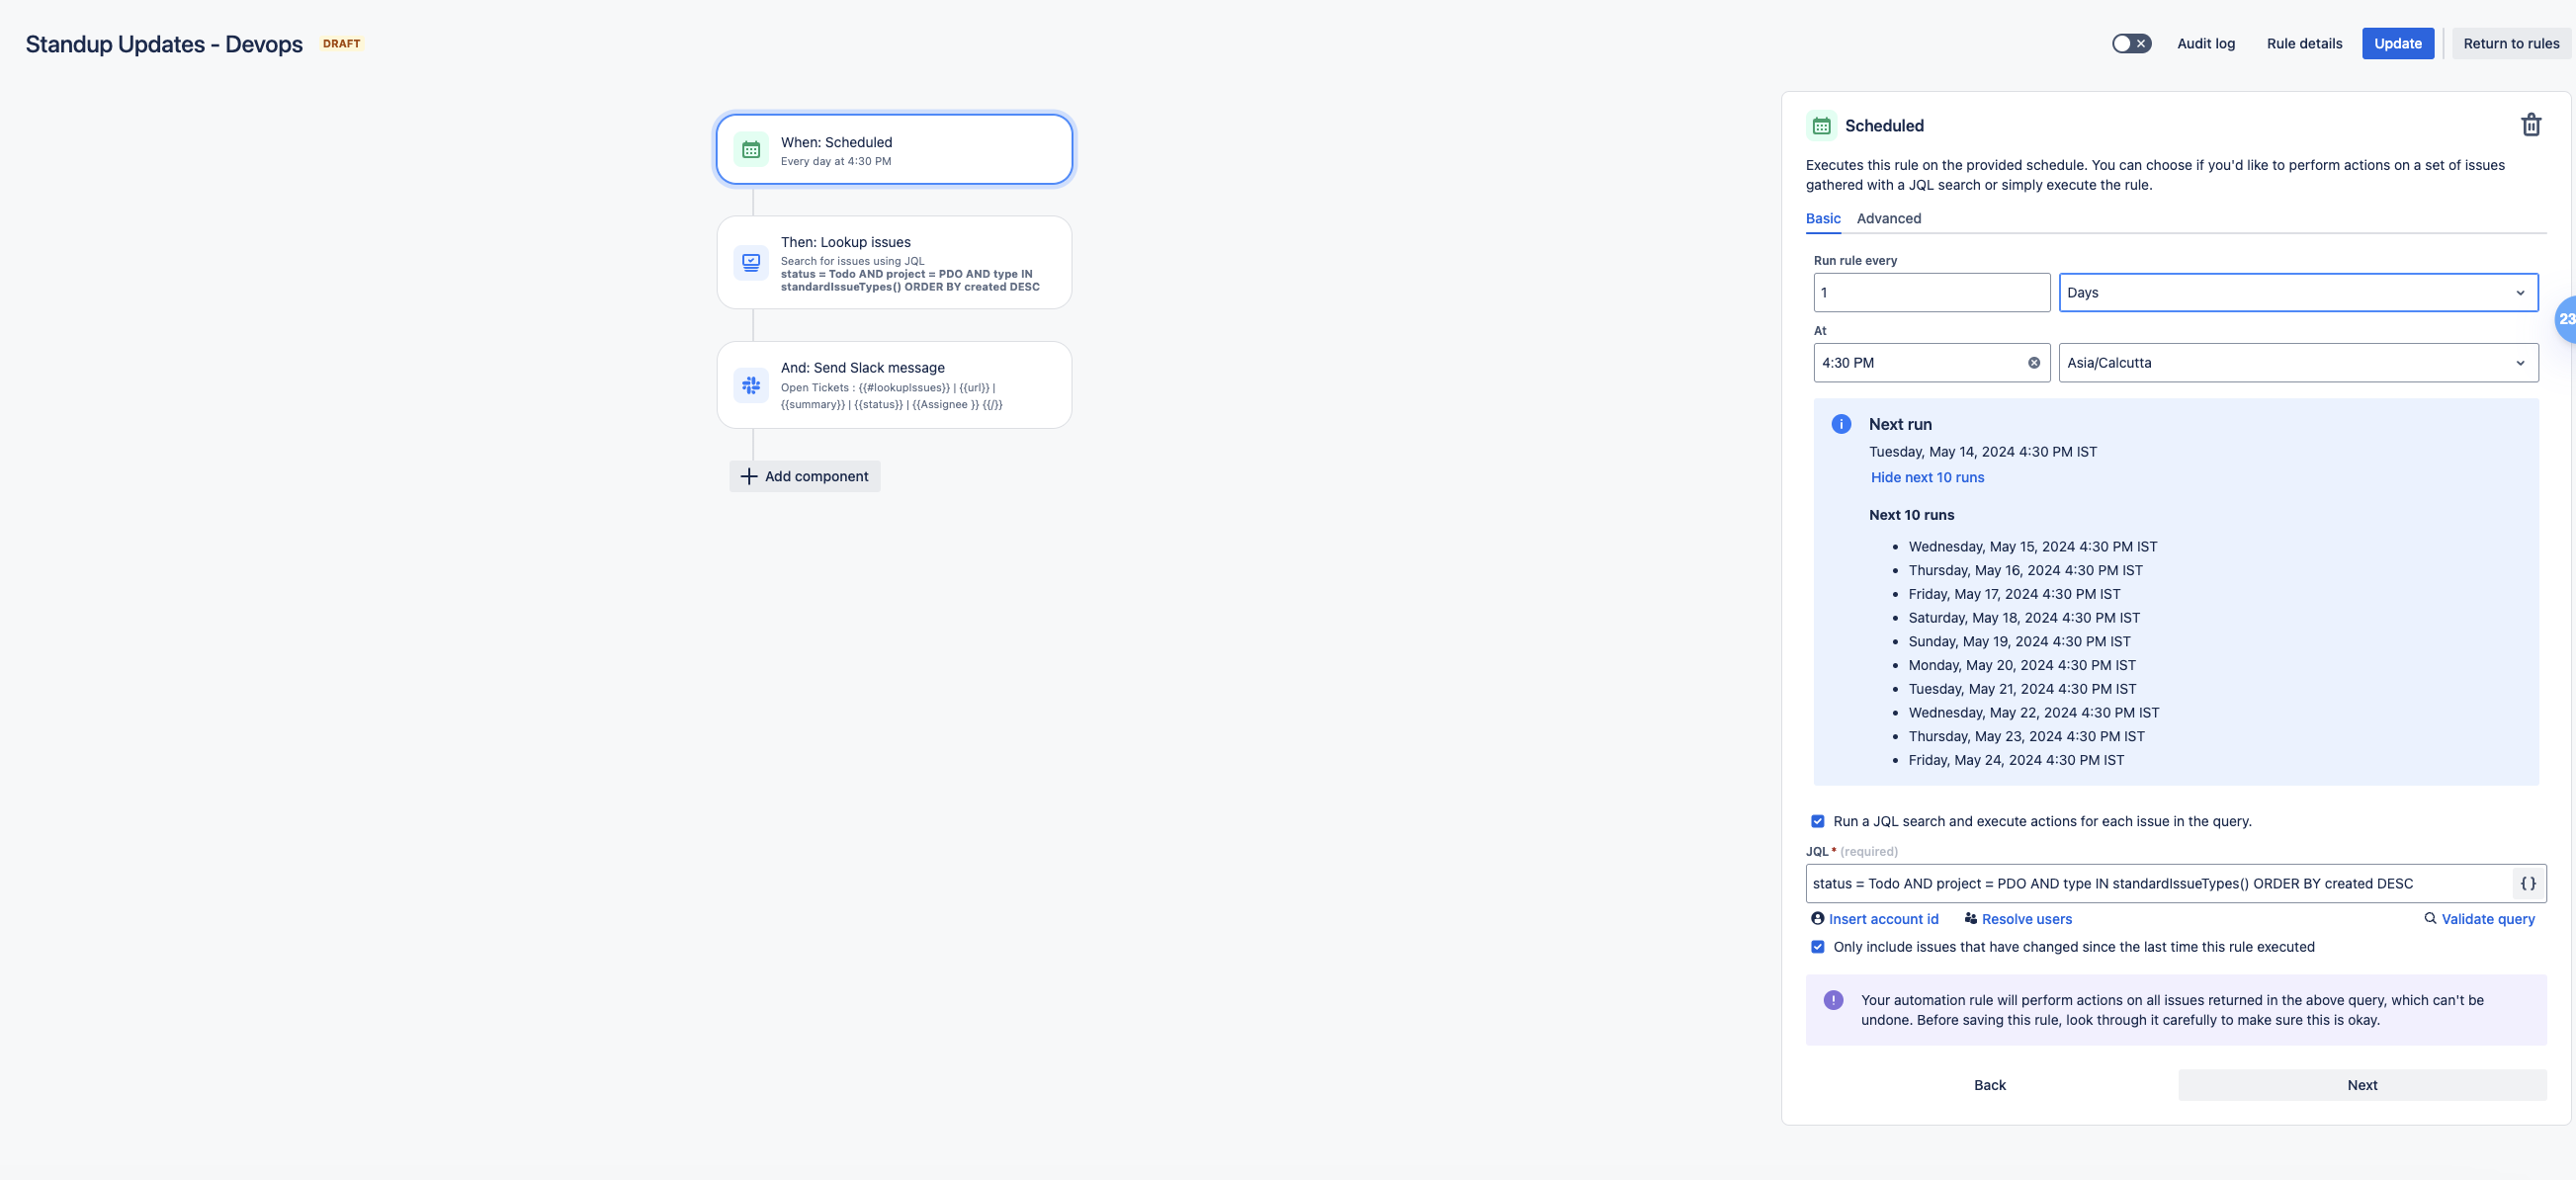Click the Insert account id person icon
Screen dimensions: 2576x1180
coord(1817,918)
